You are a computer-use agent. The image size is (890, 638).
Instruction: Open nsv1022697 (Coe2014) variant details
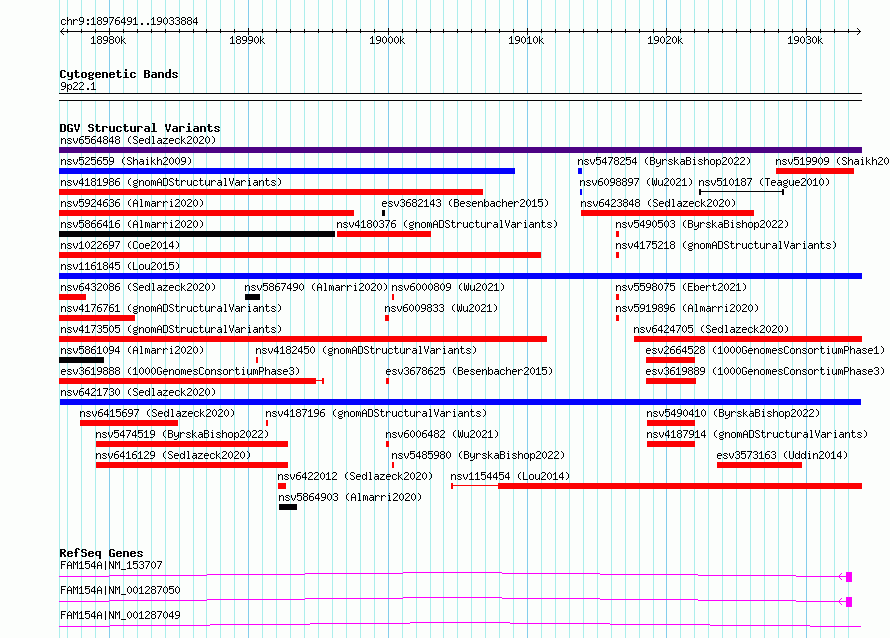coord(120,245)
